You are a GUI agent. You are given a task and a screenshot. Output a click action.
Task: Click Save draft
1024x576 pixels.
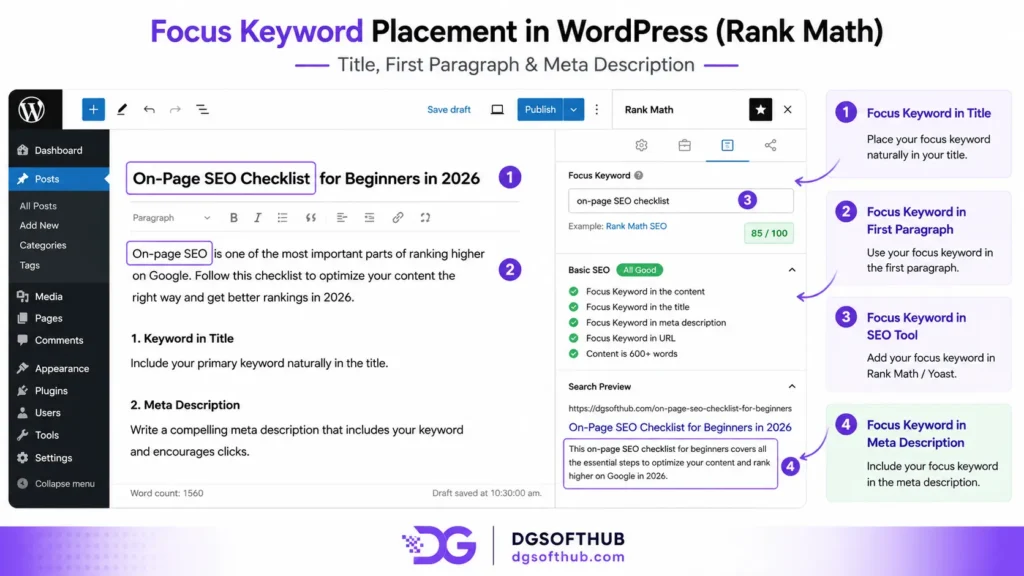coord(449,110)
